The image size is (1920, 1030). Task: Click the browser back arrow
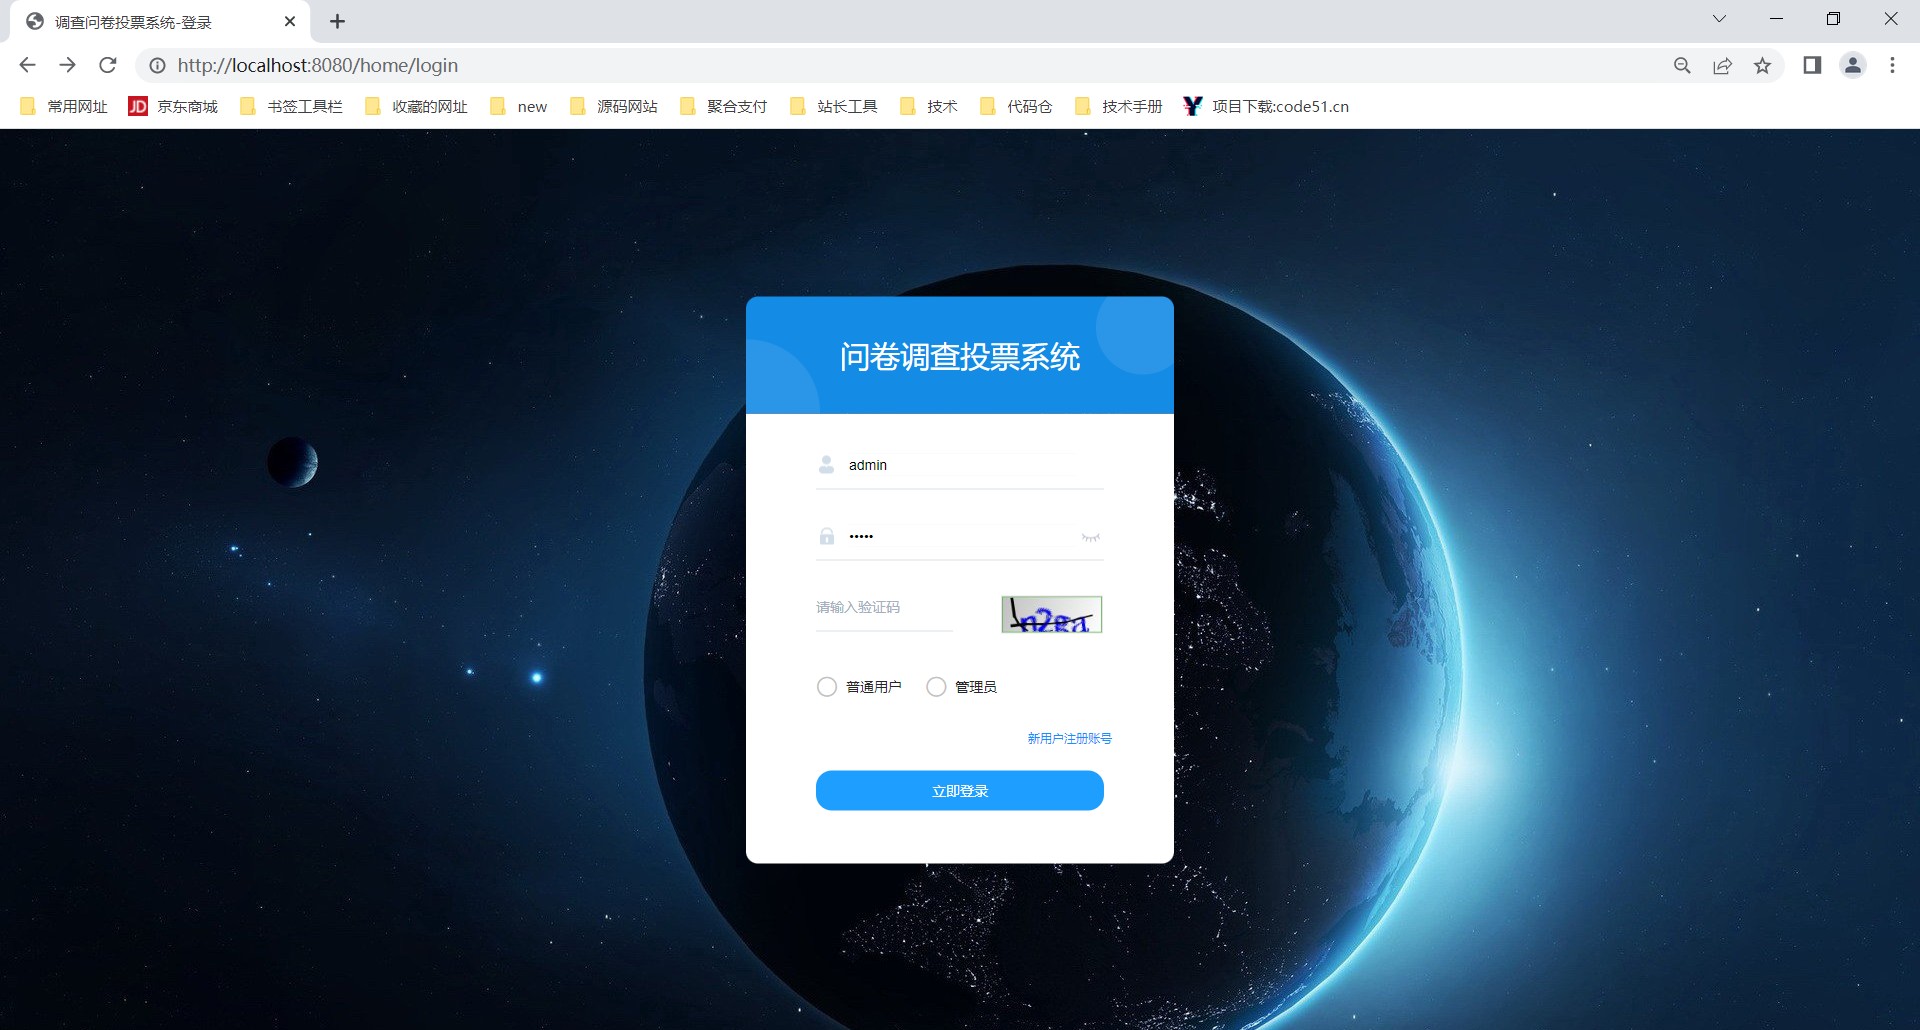pos(27,65)
